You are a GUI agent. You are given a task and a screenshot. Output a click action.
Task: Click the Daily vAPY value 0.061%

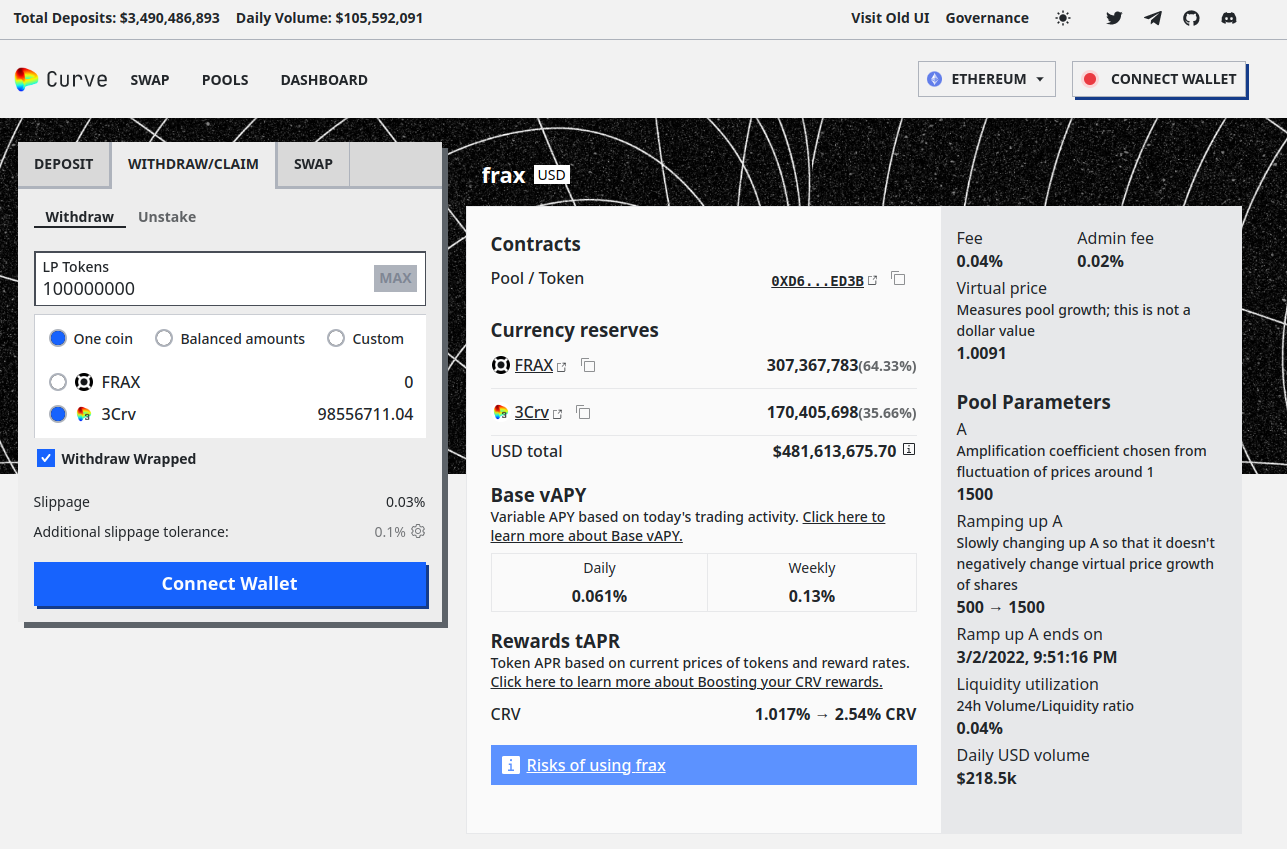(599, 596)
